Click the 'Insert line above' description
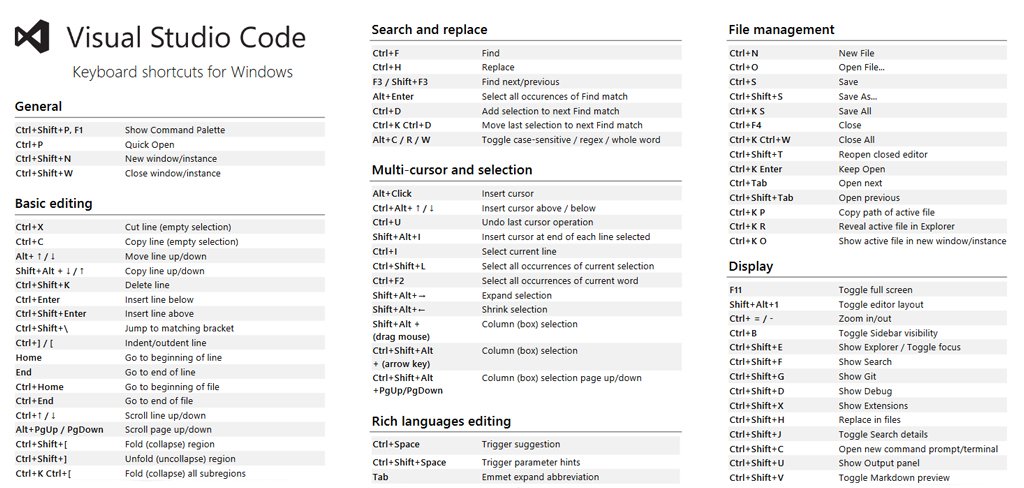Screen dimensions: 1024x488 coord(159,314)
